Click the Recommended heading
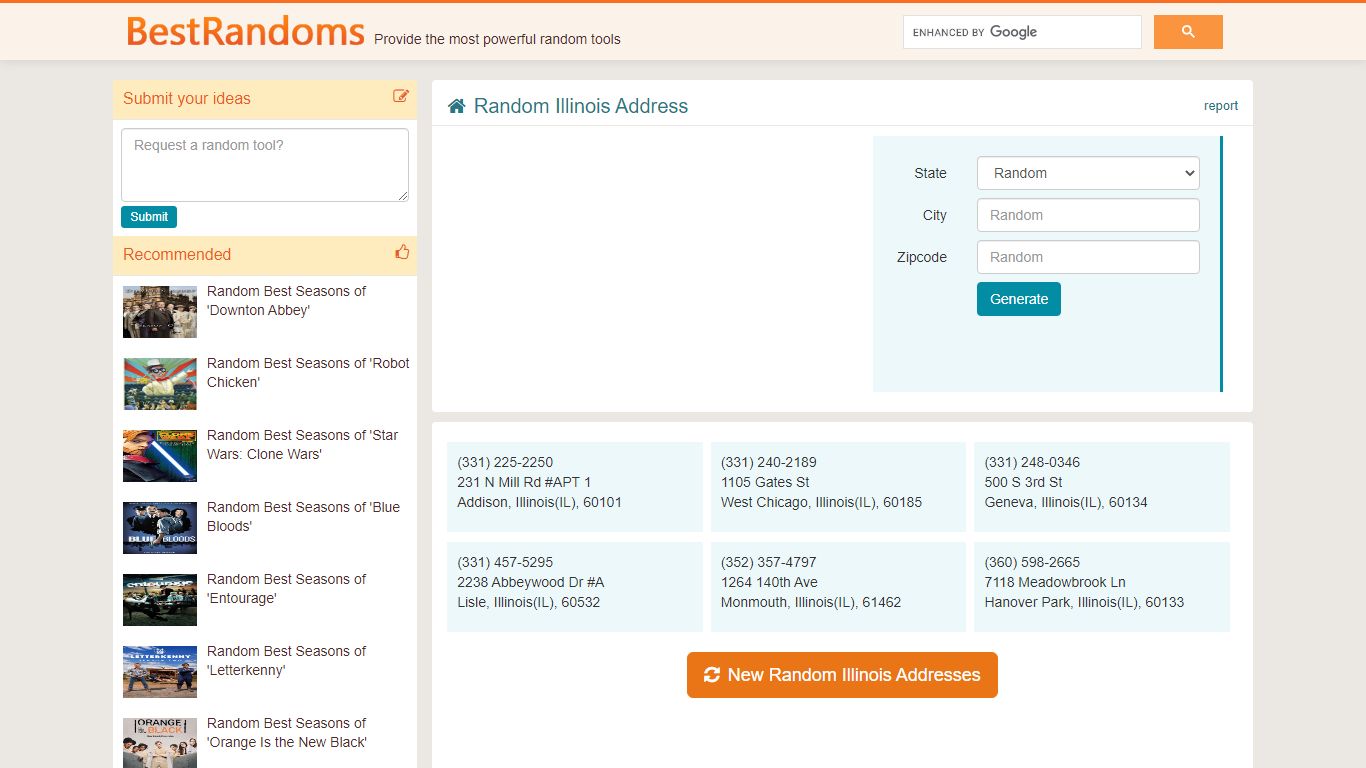Image resolution: width=1366 pixels, height=768 pixels. coord(177,254)
